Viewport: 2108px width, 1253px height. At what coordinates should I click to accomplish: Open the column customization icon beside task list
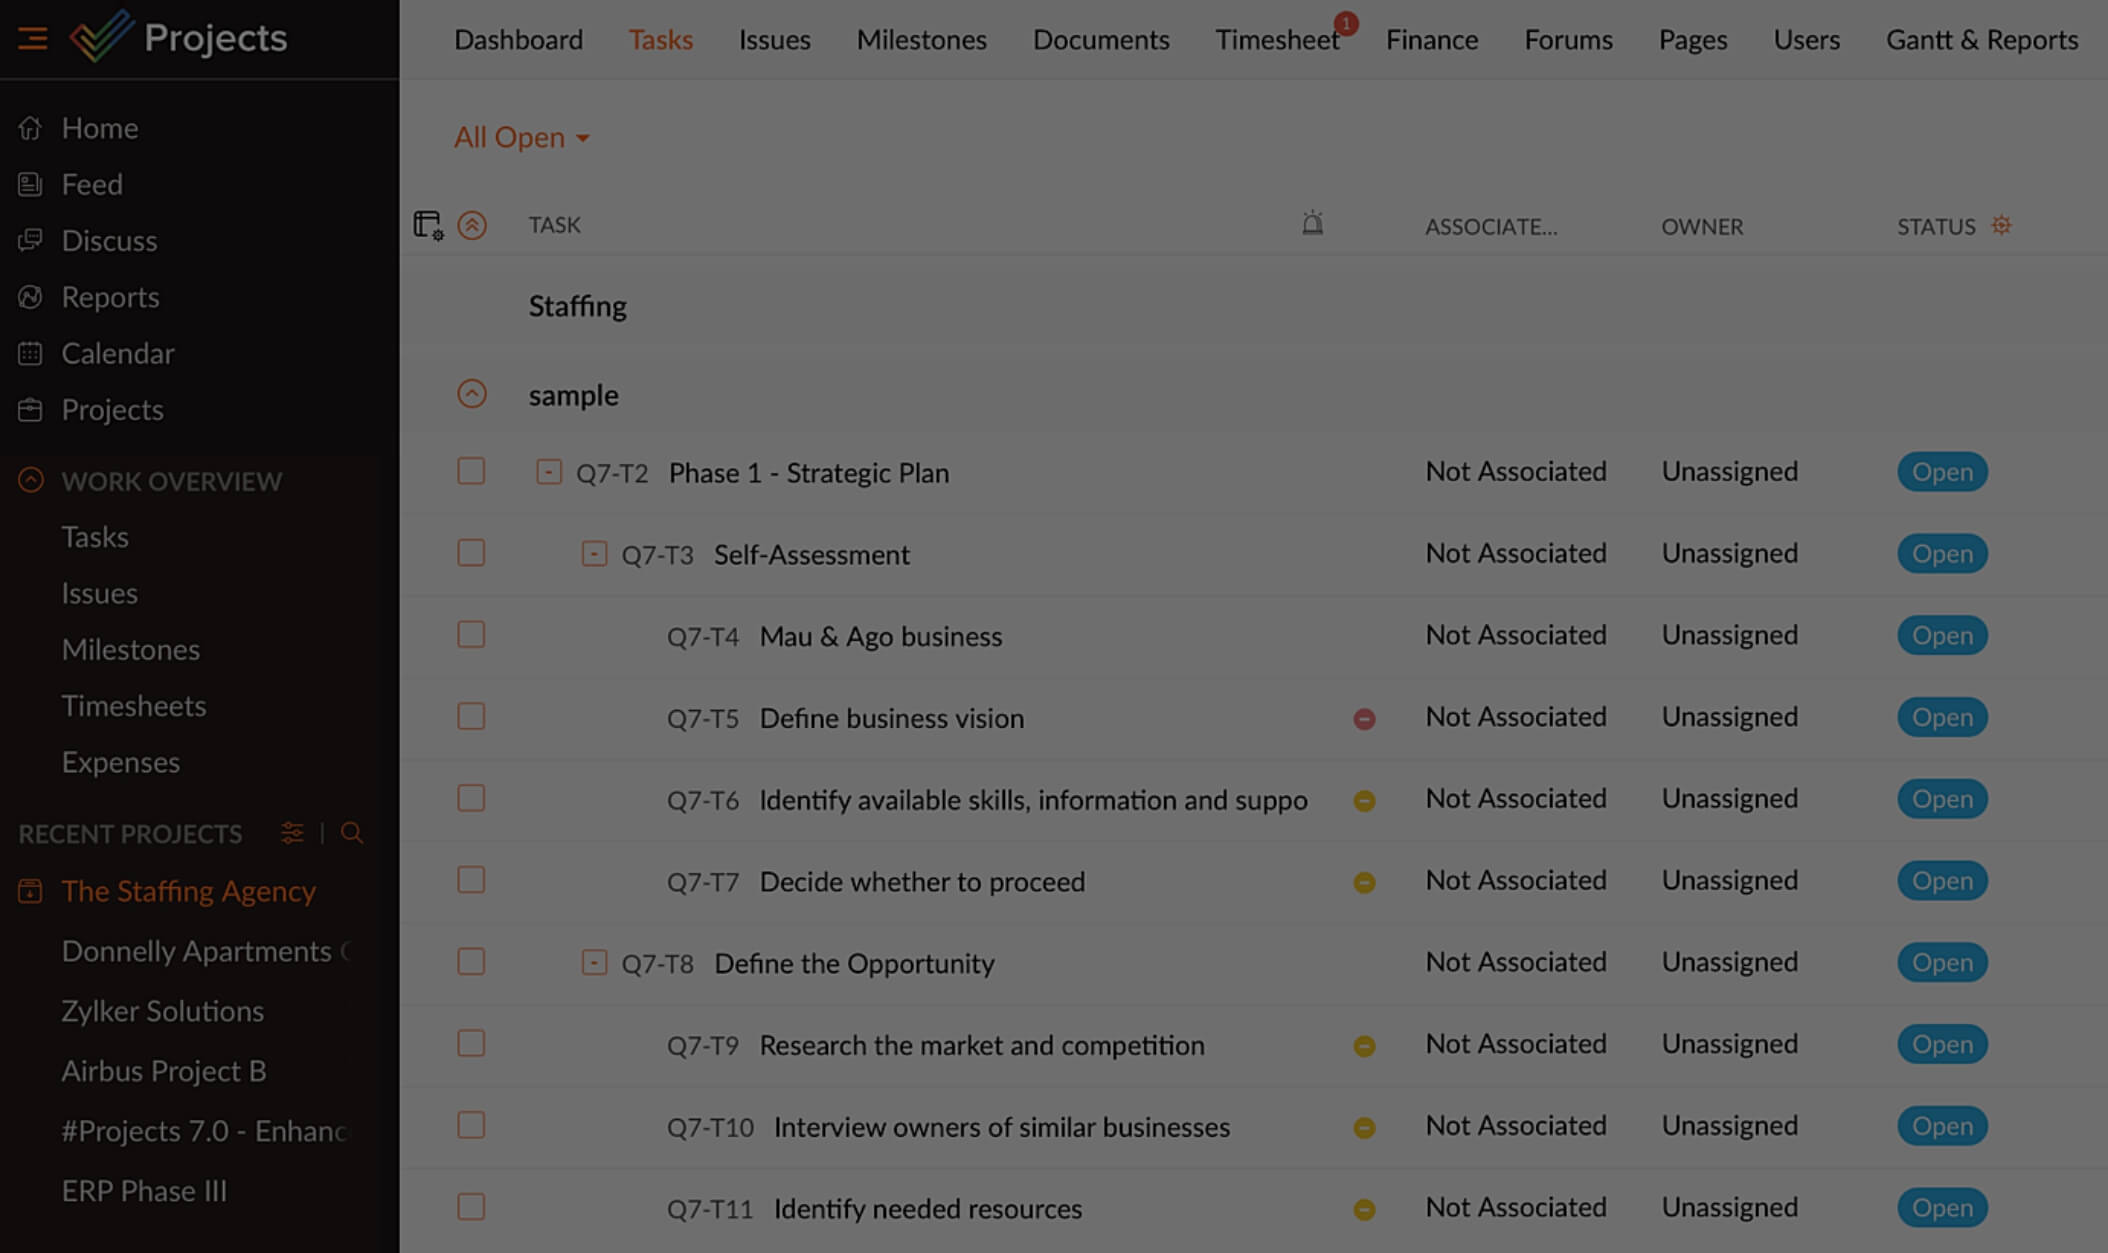pos(427,225)
